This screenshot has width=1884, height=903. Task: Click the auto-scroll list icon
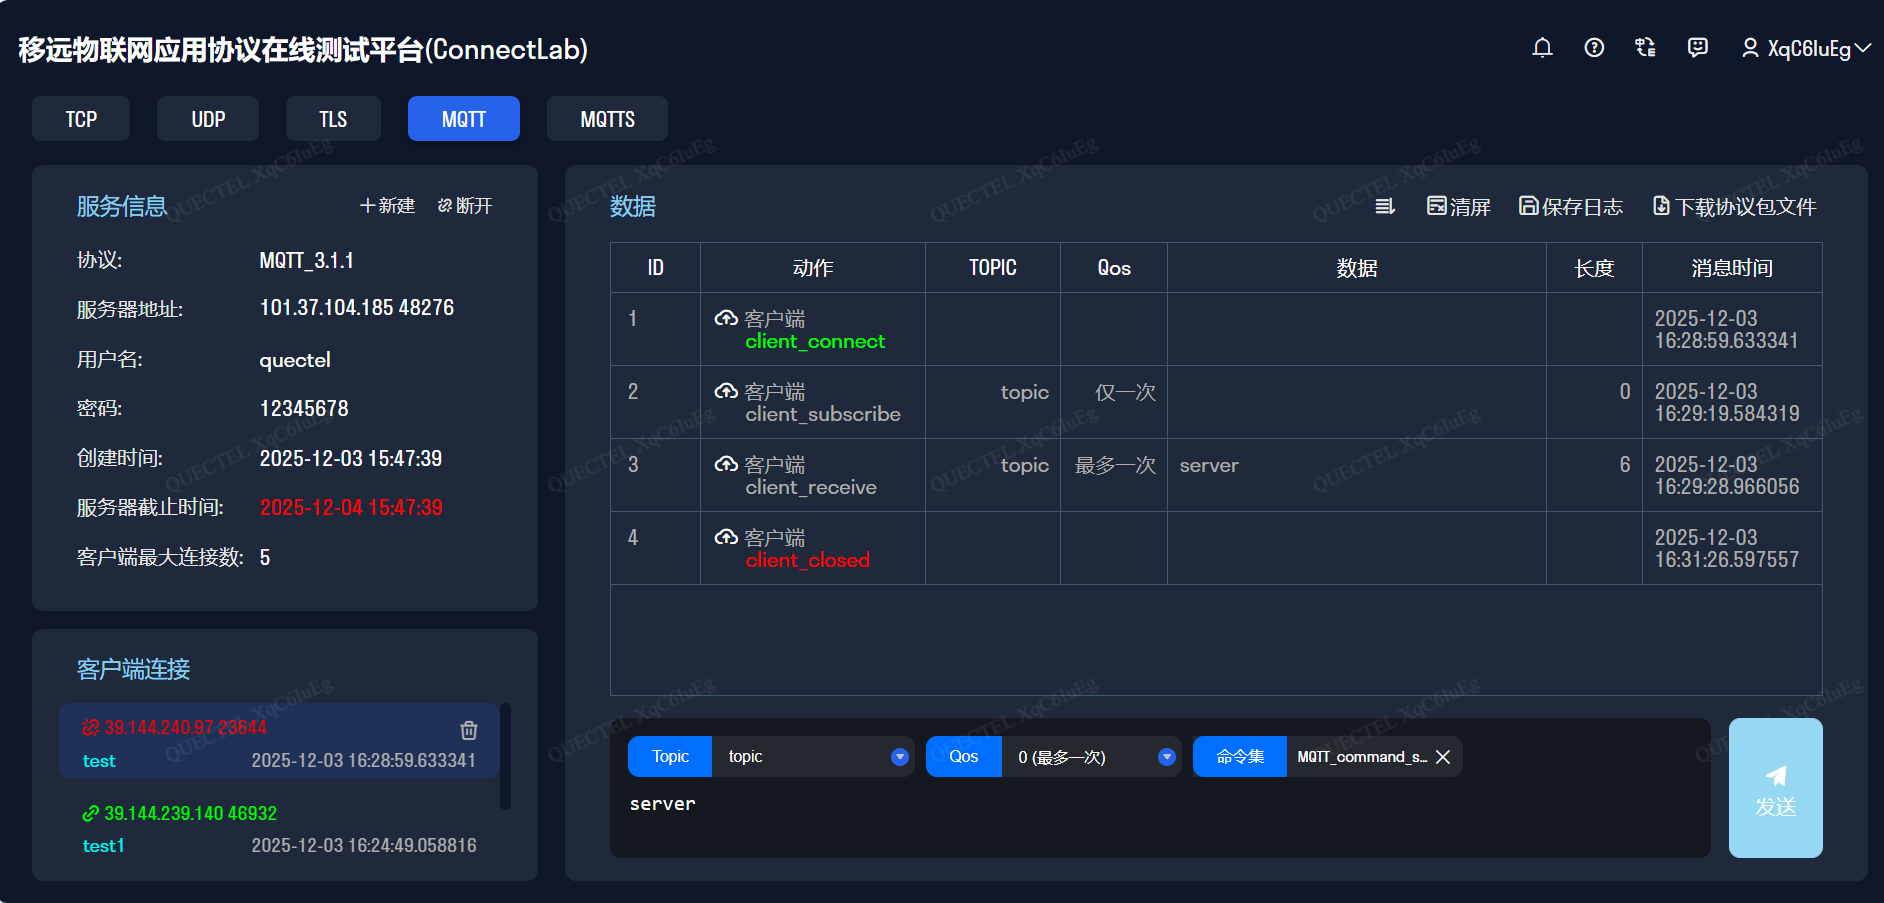point(1385,206)
